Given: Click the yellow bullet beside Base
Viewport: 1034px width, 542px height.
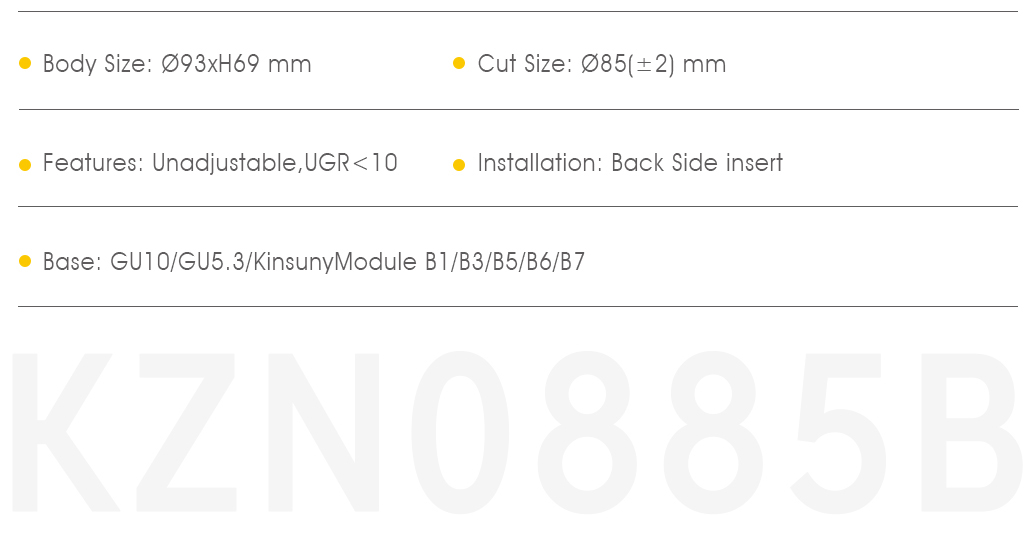Looking at the screenshot, I should click(x=25, y=262).
